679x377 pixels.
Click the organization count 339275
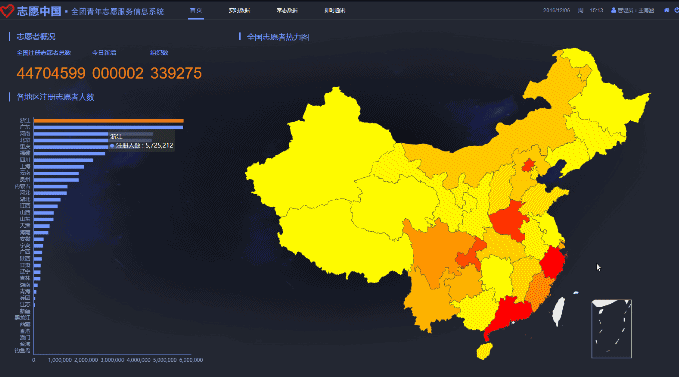coord(176,73)
